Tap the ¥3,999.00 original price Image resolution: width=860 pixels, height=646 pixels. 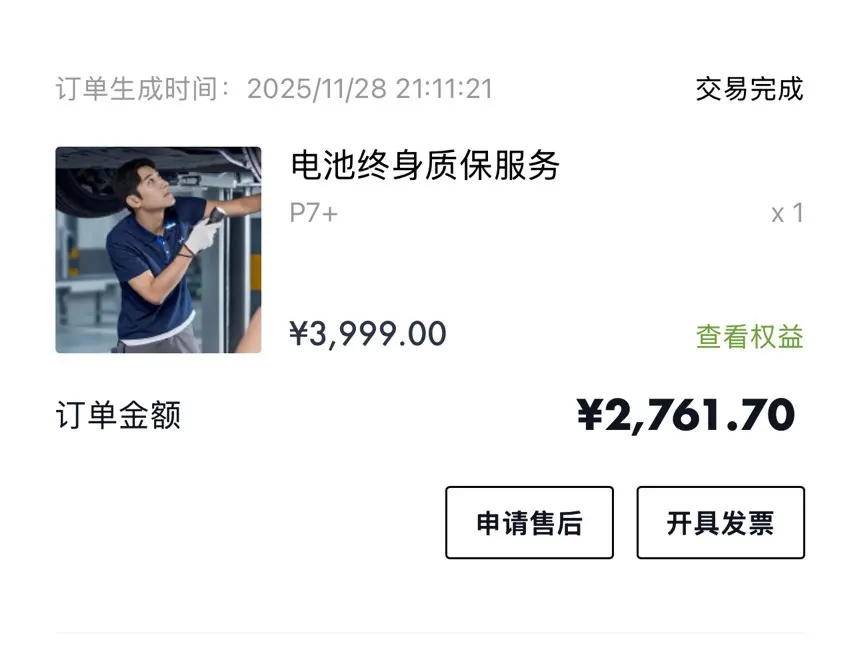367,334
